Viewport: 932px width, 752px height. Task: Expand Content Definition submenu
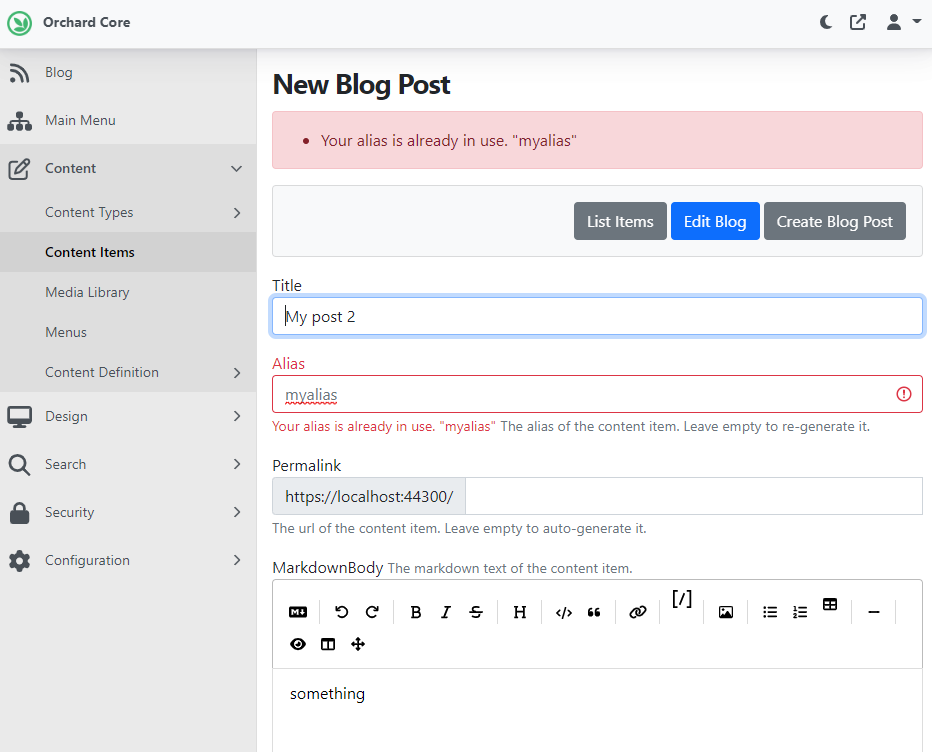coord(237,373)
